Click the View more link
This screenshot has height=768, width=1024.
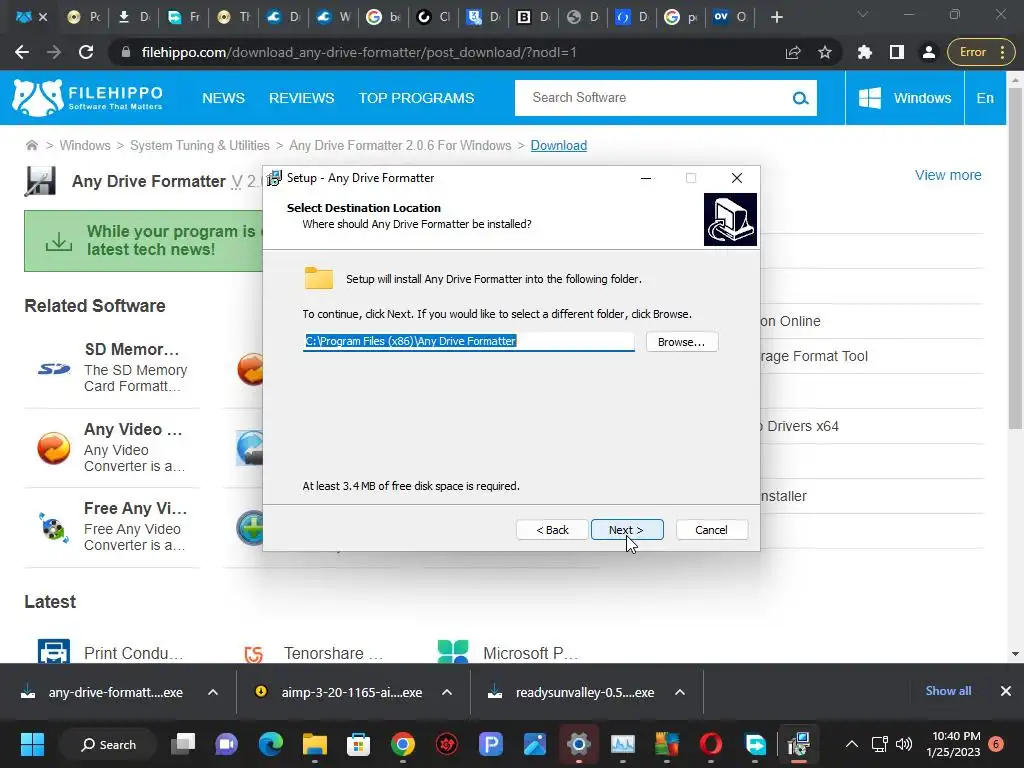(948, 175)
